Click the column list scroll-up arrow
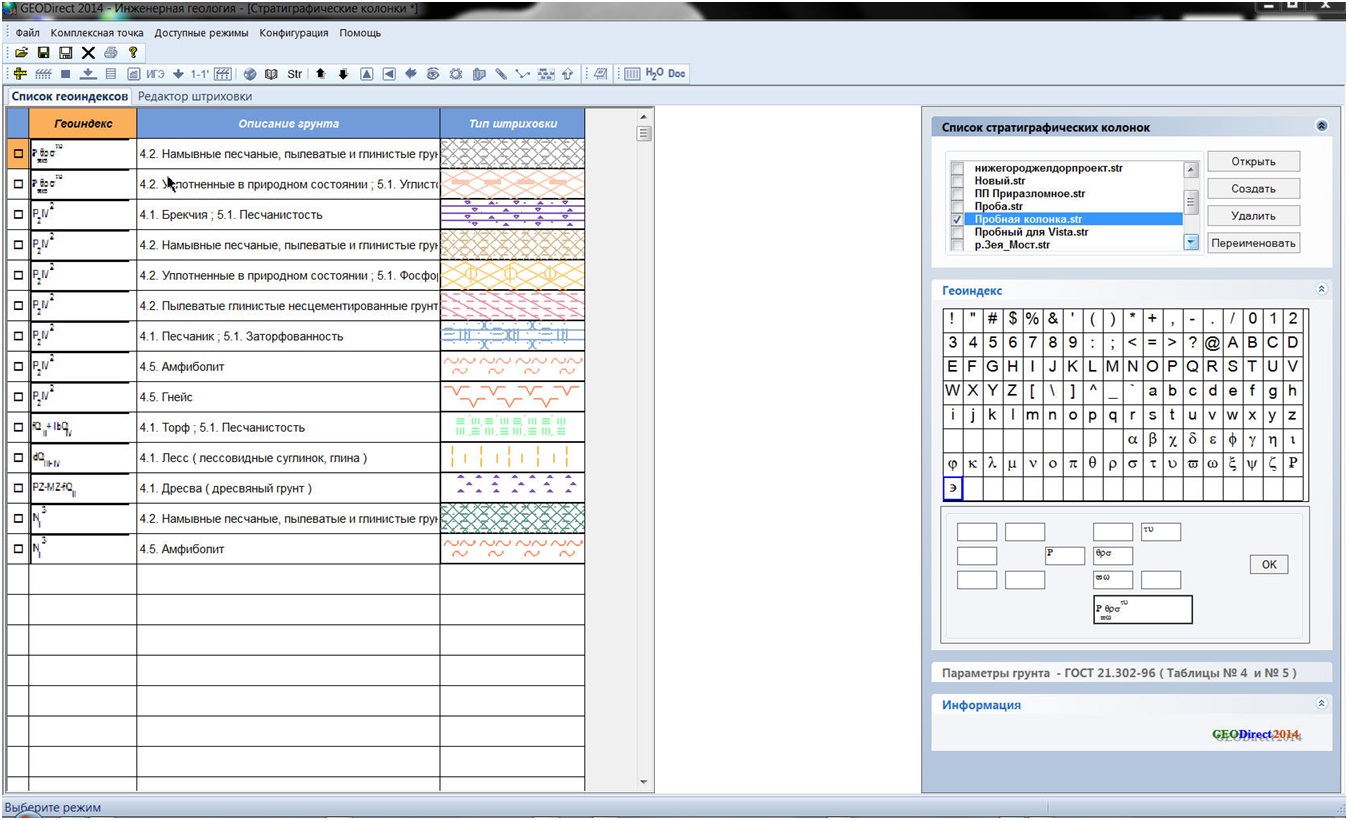Image resolution: width=1348 pixels, height=820 pixels. pos(1191,170)
